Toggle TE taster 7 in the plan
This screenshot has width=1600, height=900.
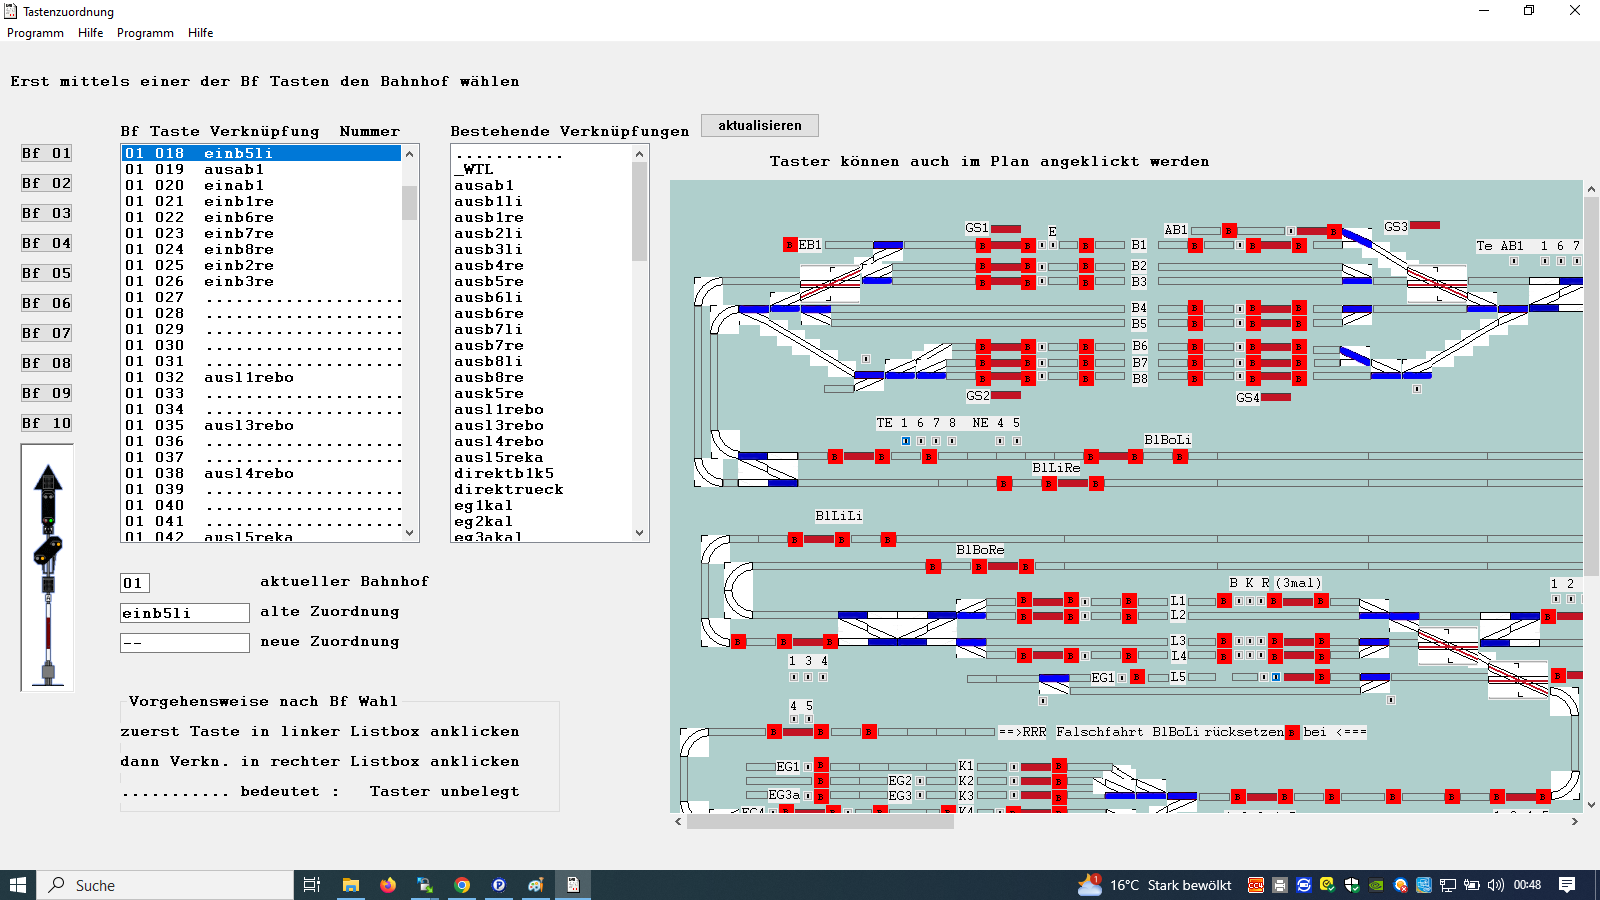tap(936, 440)
